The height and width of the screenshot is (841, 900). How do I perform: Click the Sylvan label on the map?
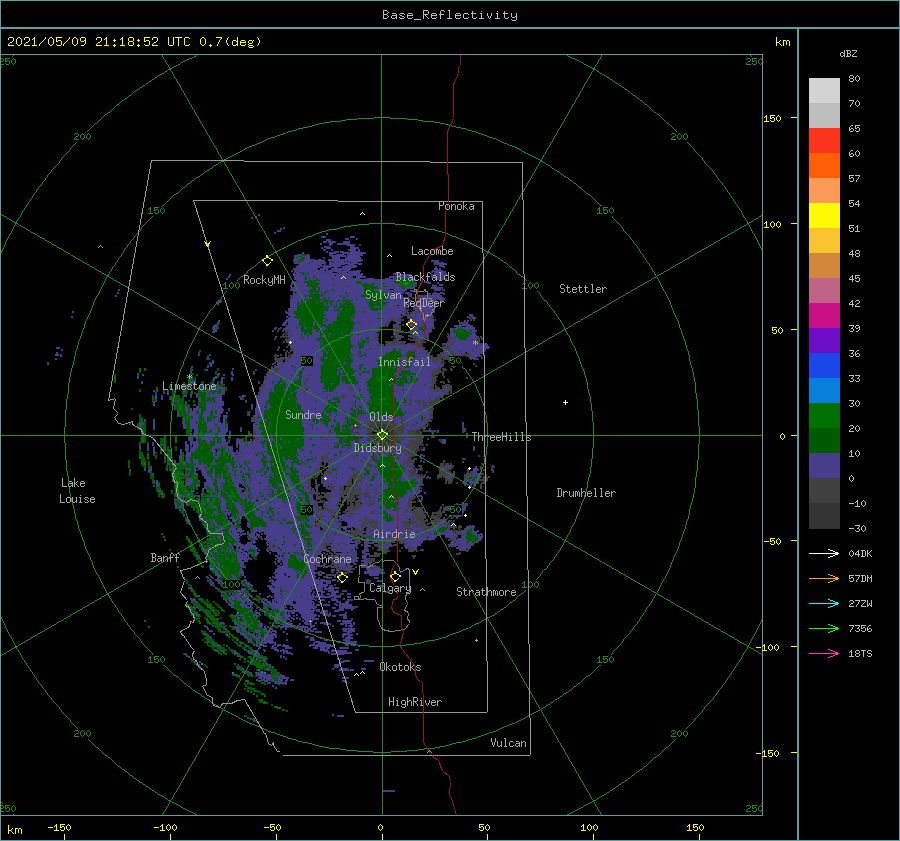coord(383,295)
